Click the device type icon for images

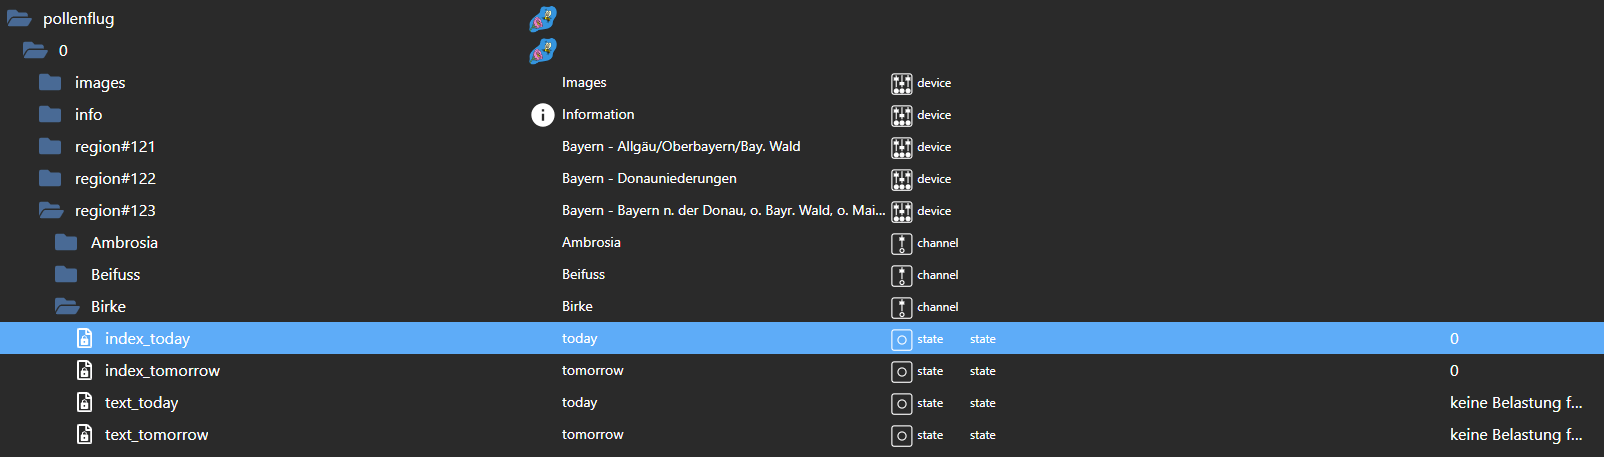coord(901,83)
